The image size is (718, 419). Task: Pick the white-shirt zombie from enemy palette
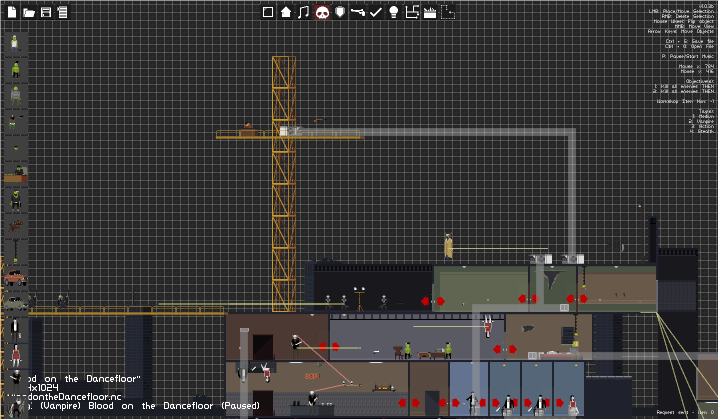click(x=15, y=43)
